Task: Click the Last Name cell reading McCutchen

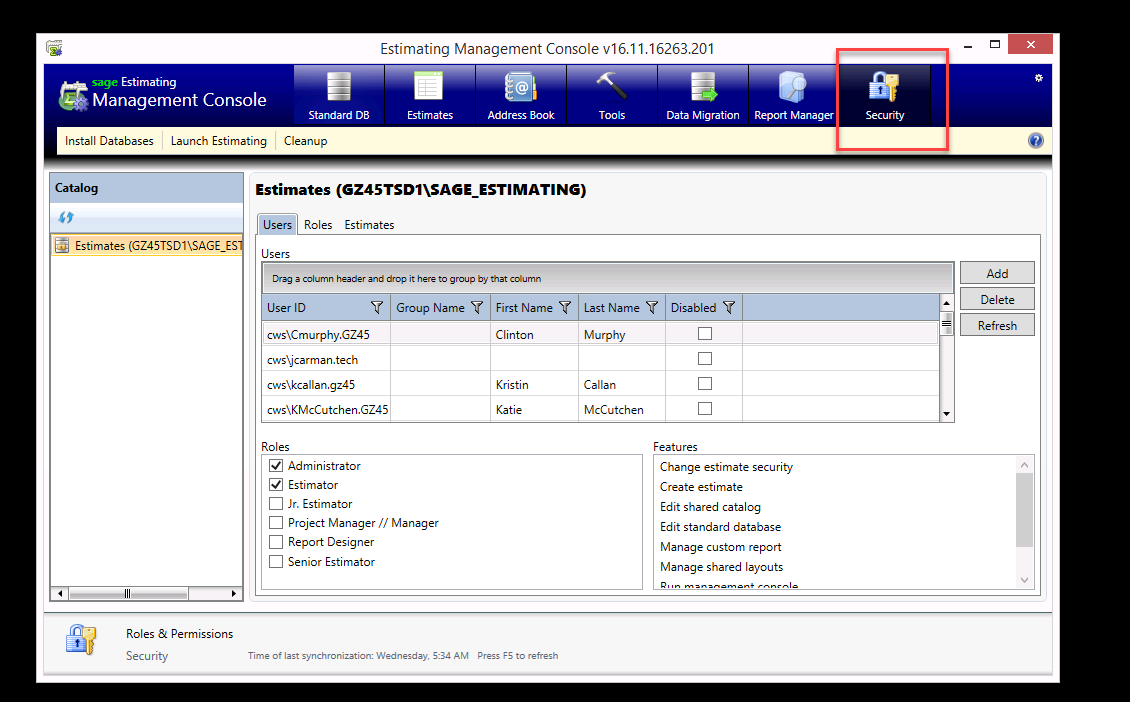Action: pyautogui.click(x=622, y=409)
